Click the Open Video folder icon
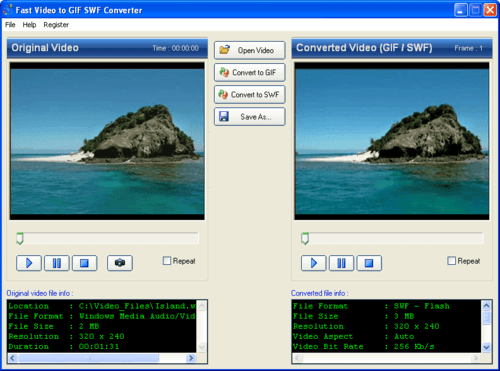The image size is (500, 371). pyautogui.click(x=224, y=50)
